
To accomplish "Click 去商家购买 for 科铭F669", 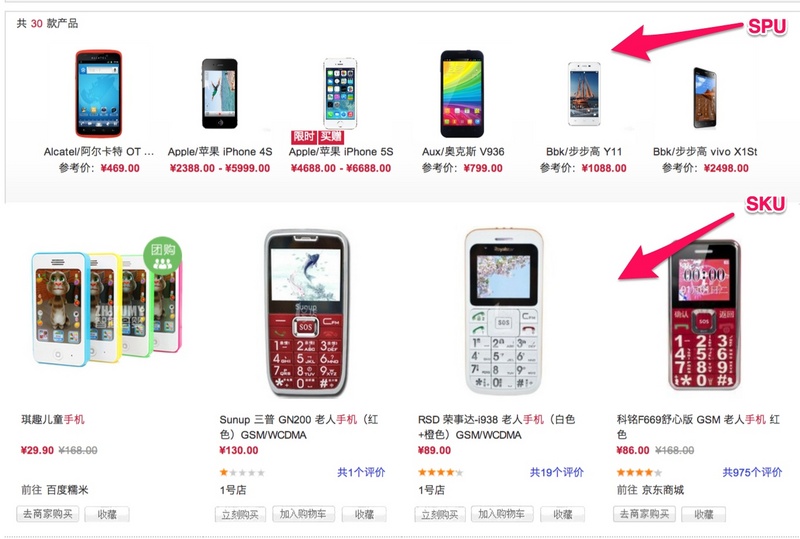I will pyautogui.click(x=644, y=514).
